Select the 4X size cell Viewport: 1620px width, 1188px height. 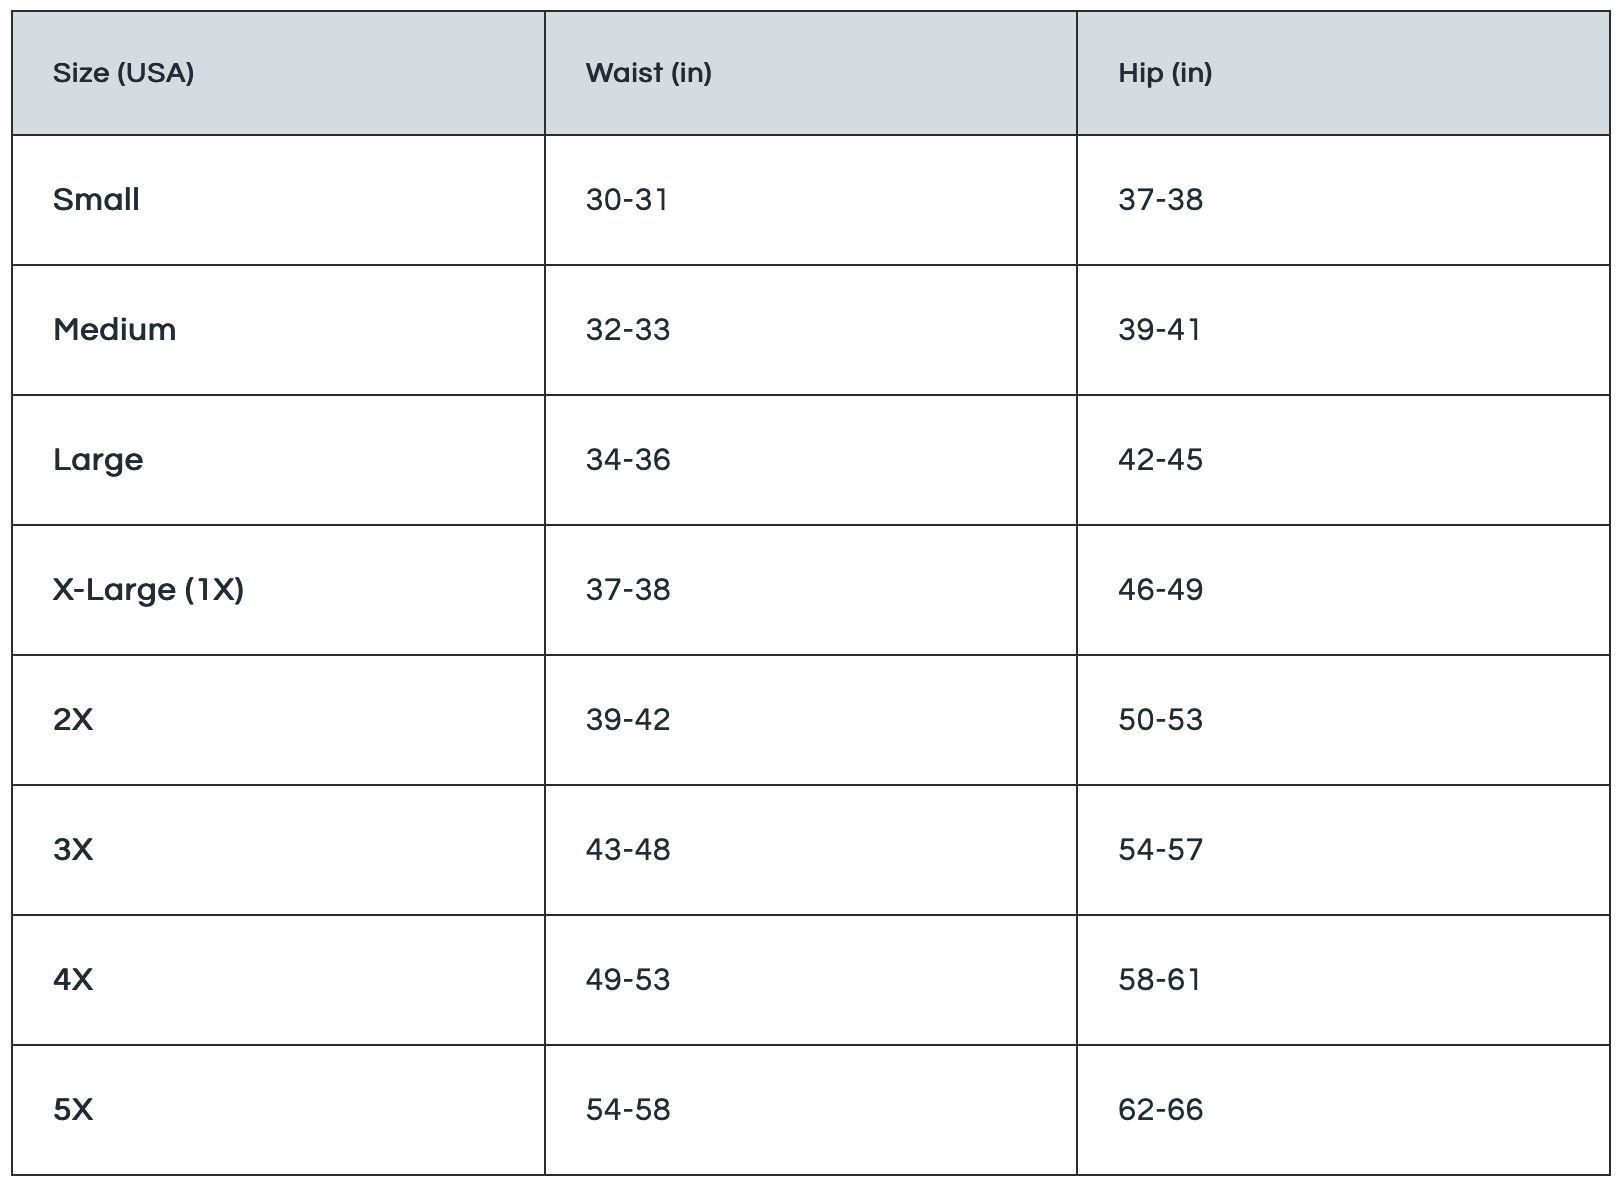(x=73, y=980)
